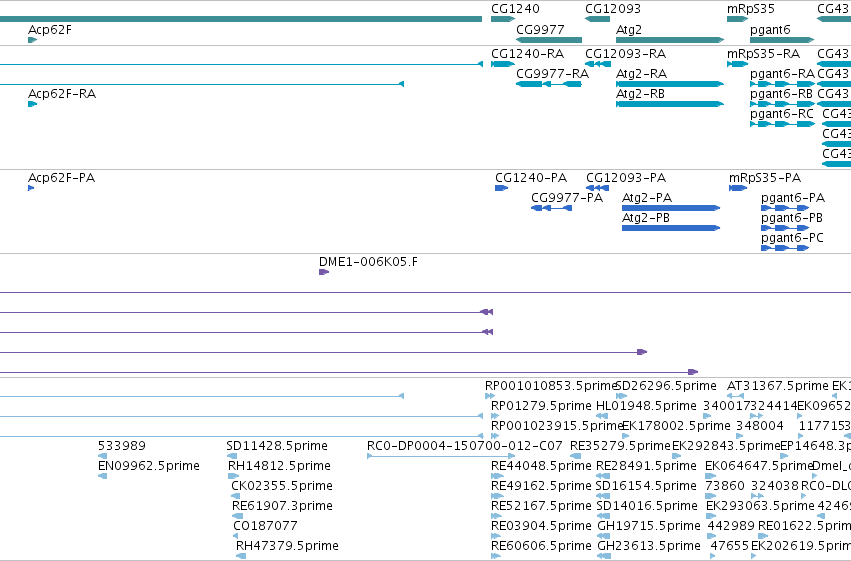
Task: Click the CG1240-PA protein feature
Action: coord(501,188)
